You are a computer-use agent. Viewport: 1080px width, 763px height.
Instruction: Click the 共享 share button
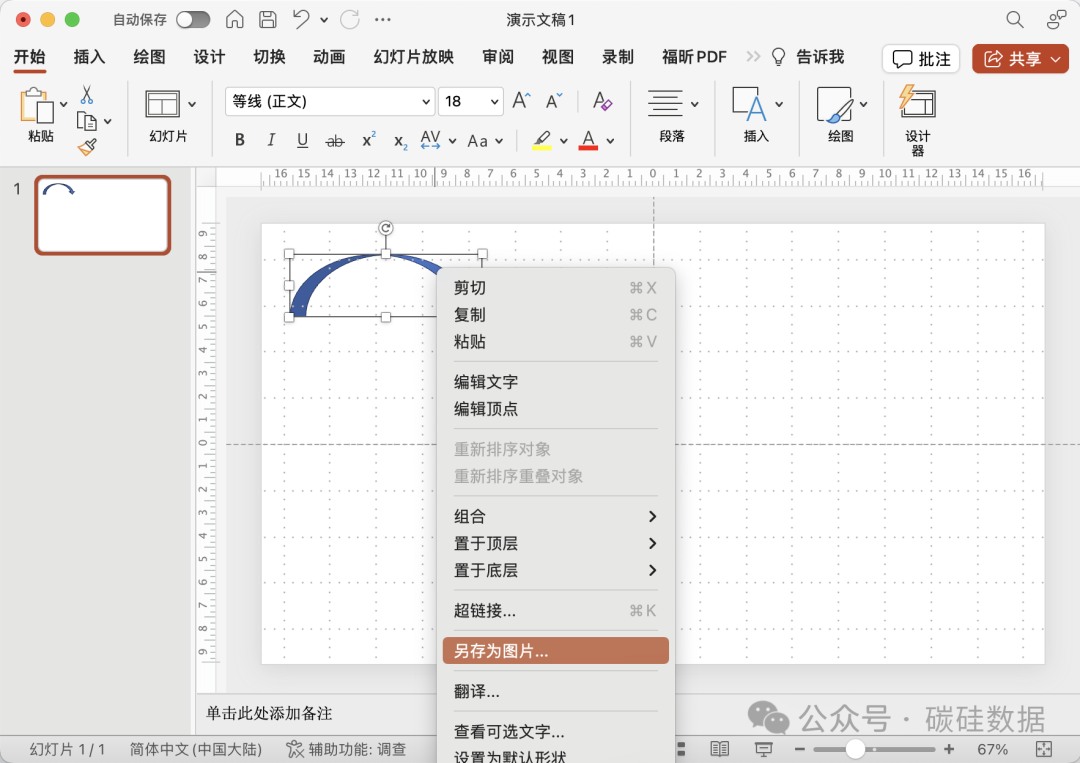pos(1020,59)
